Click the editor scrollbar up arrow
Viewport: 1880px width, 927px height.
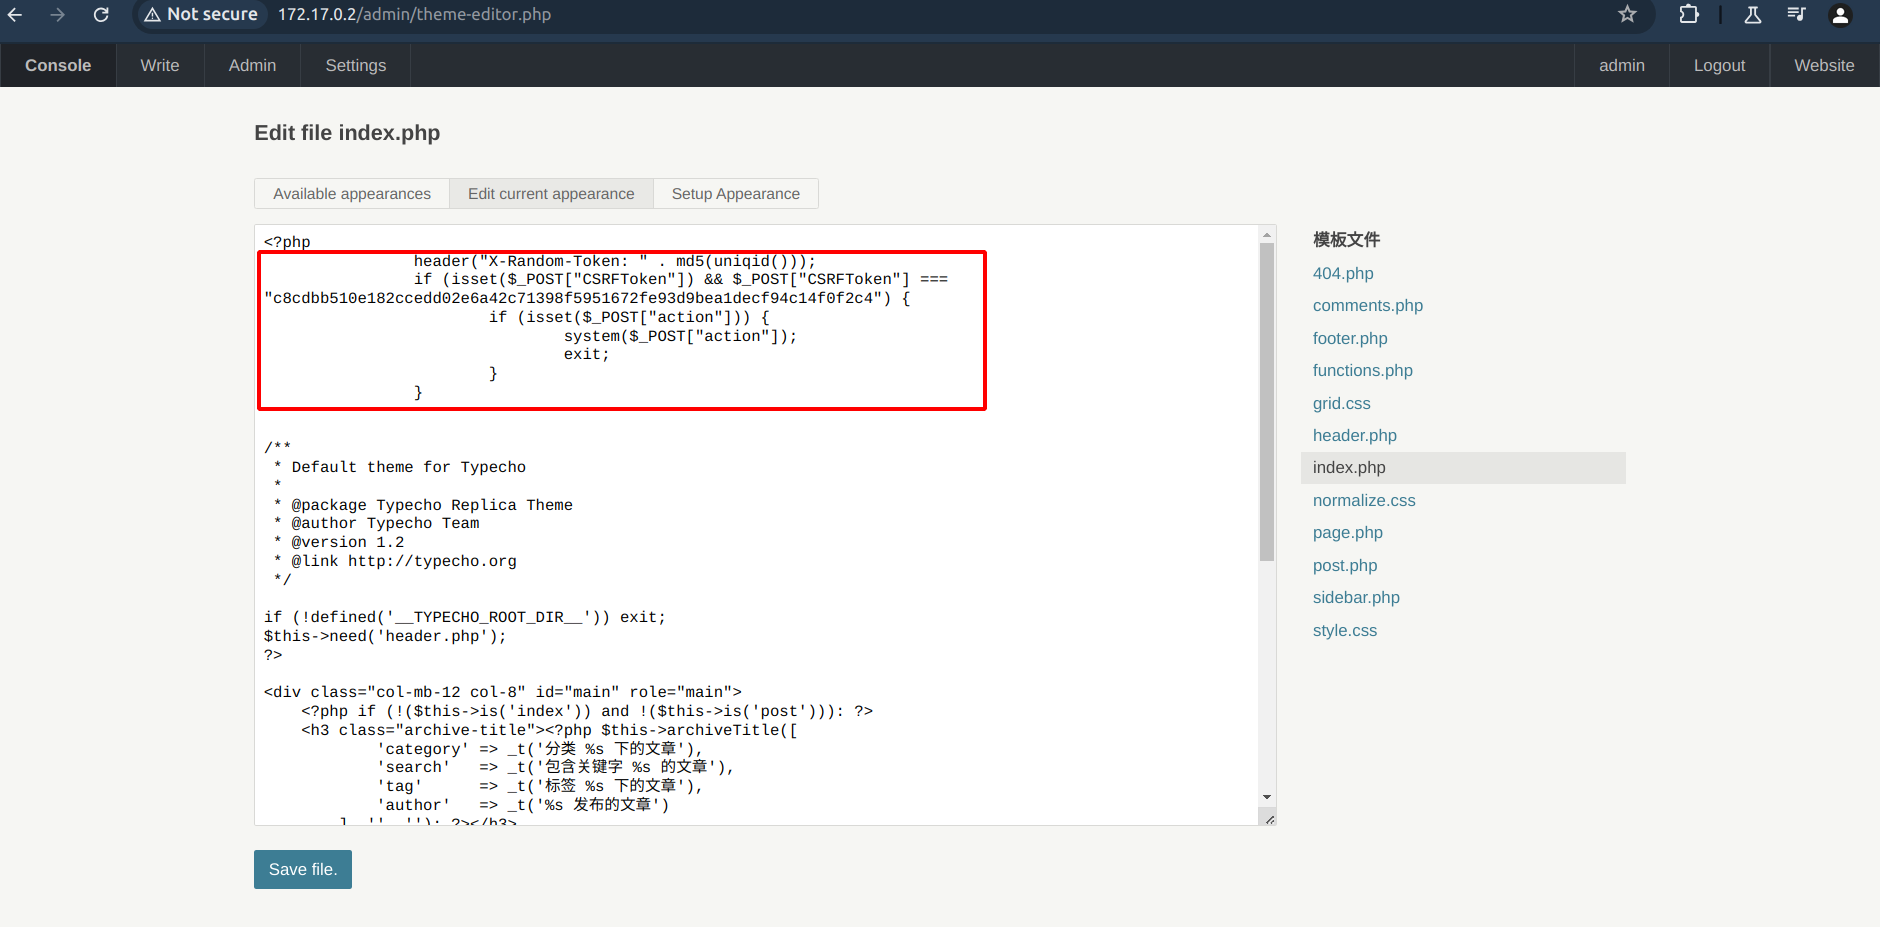pyautogui.click(x=1267, y=235)
